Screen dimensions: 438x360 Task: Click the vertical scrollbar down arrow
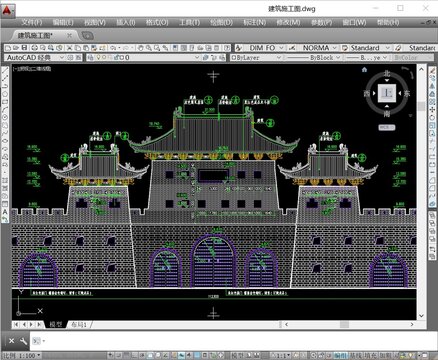[x=421, y=315]
